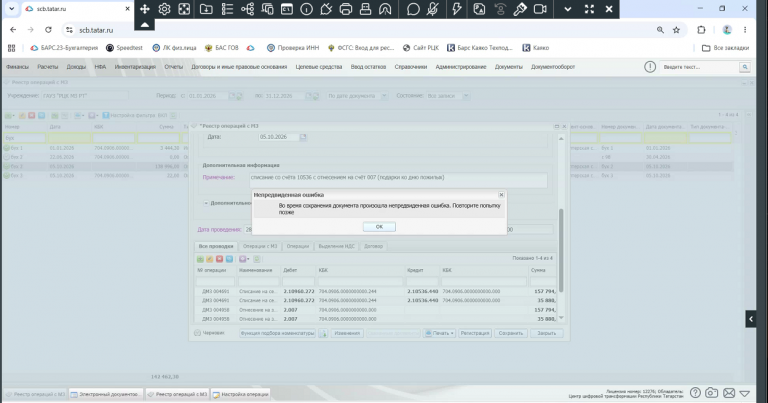Open the БАРС.23-Бухгалтерия bookmark
768x403 pixels.
pyautogui.click(x=64, y=48)
